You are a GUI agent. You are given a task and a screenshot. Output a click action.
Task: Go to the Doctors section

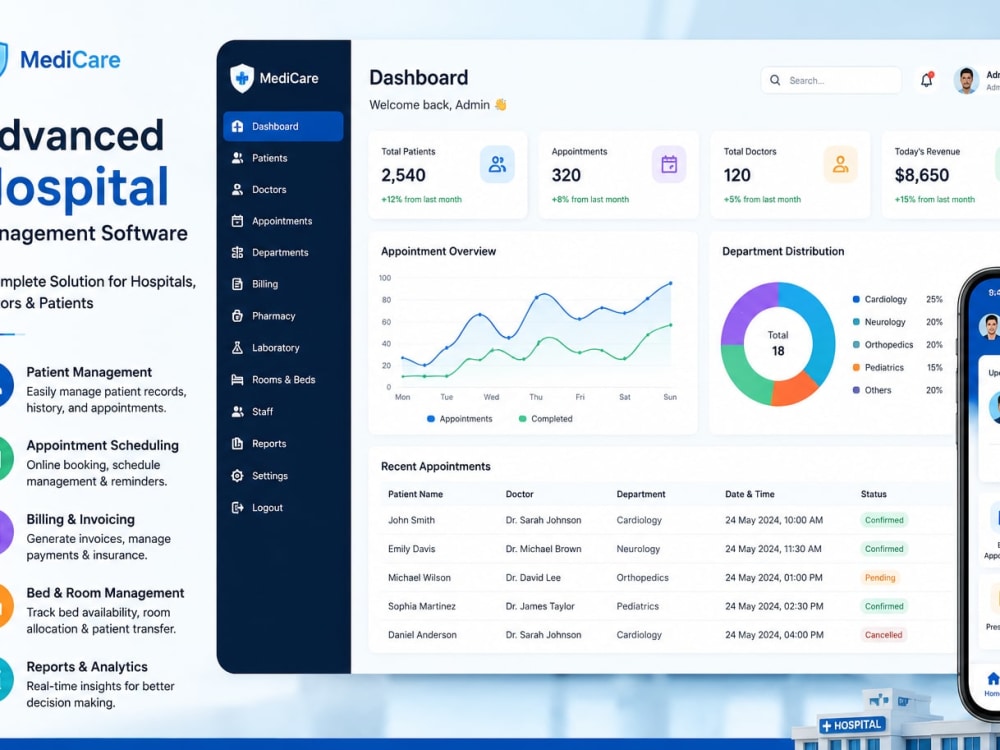(x=283, y=189)
